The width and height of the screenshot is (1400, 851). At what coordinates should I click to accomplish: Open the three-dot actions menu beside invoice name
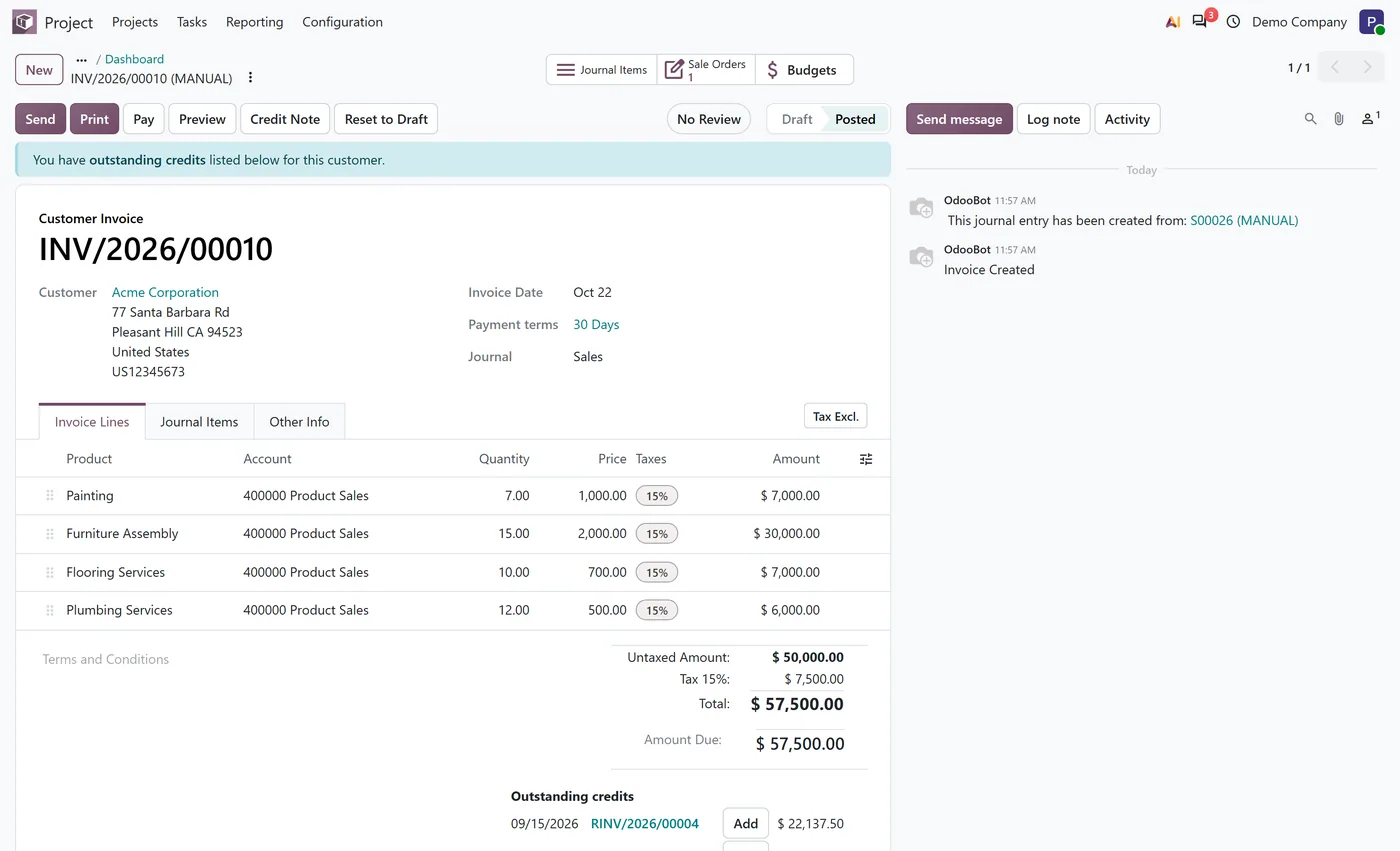(250, 78)
